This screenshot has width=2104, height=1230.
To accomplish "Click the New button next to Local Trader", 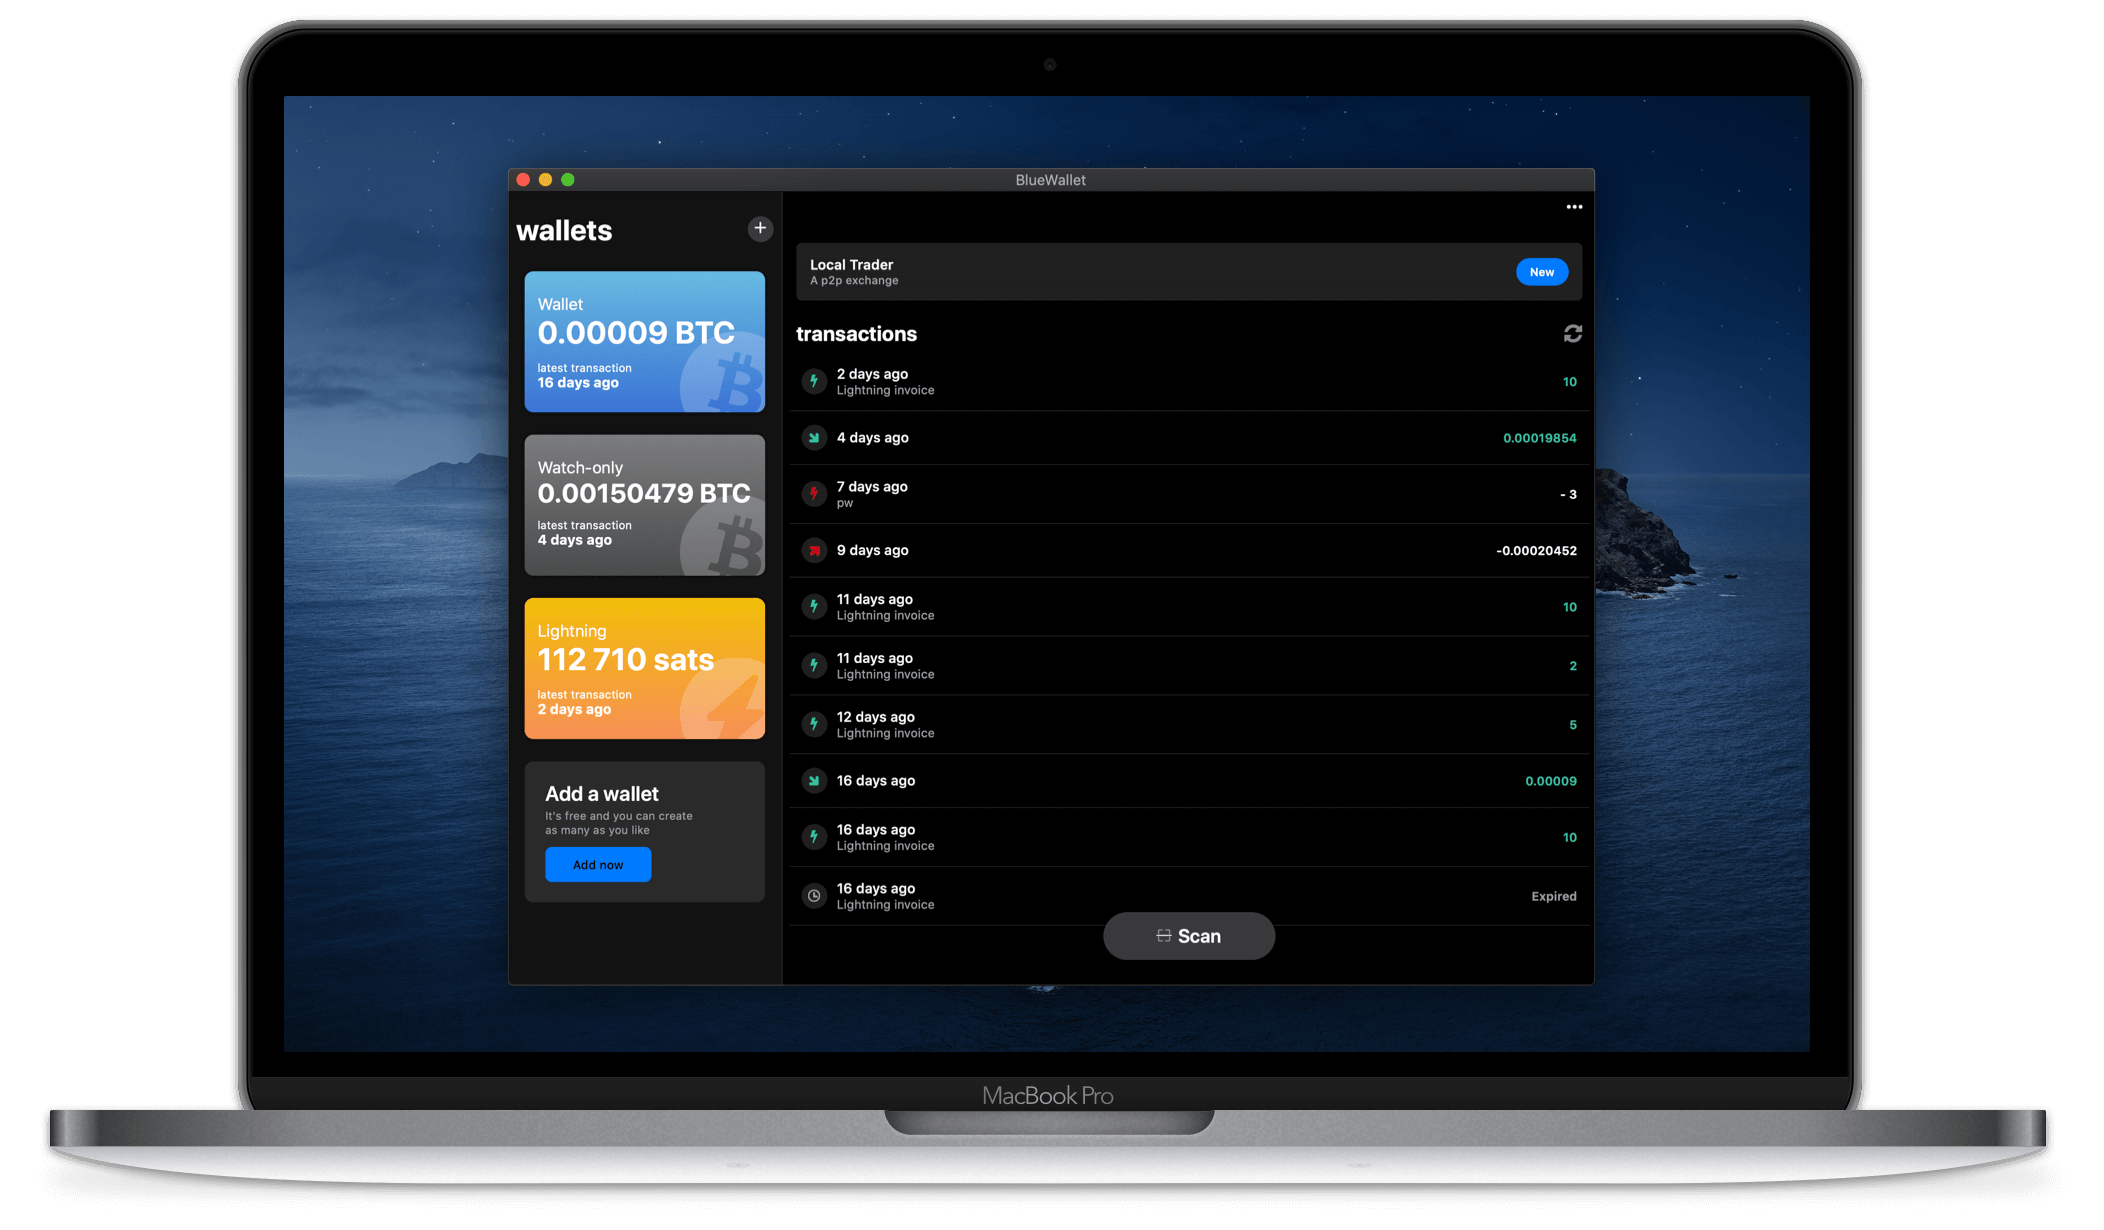I will point(1542,271).
